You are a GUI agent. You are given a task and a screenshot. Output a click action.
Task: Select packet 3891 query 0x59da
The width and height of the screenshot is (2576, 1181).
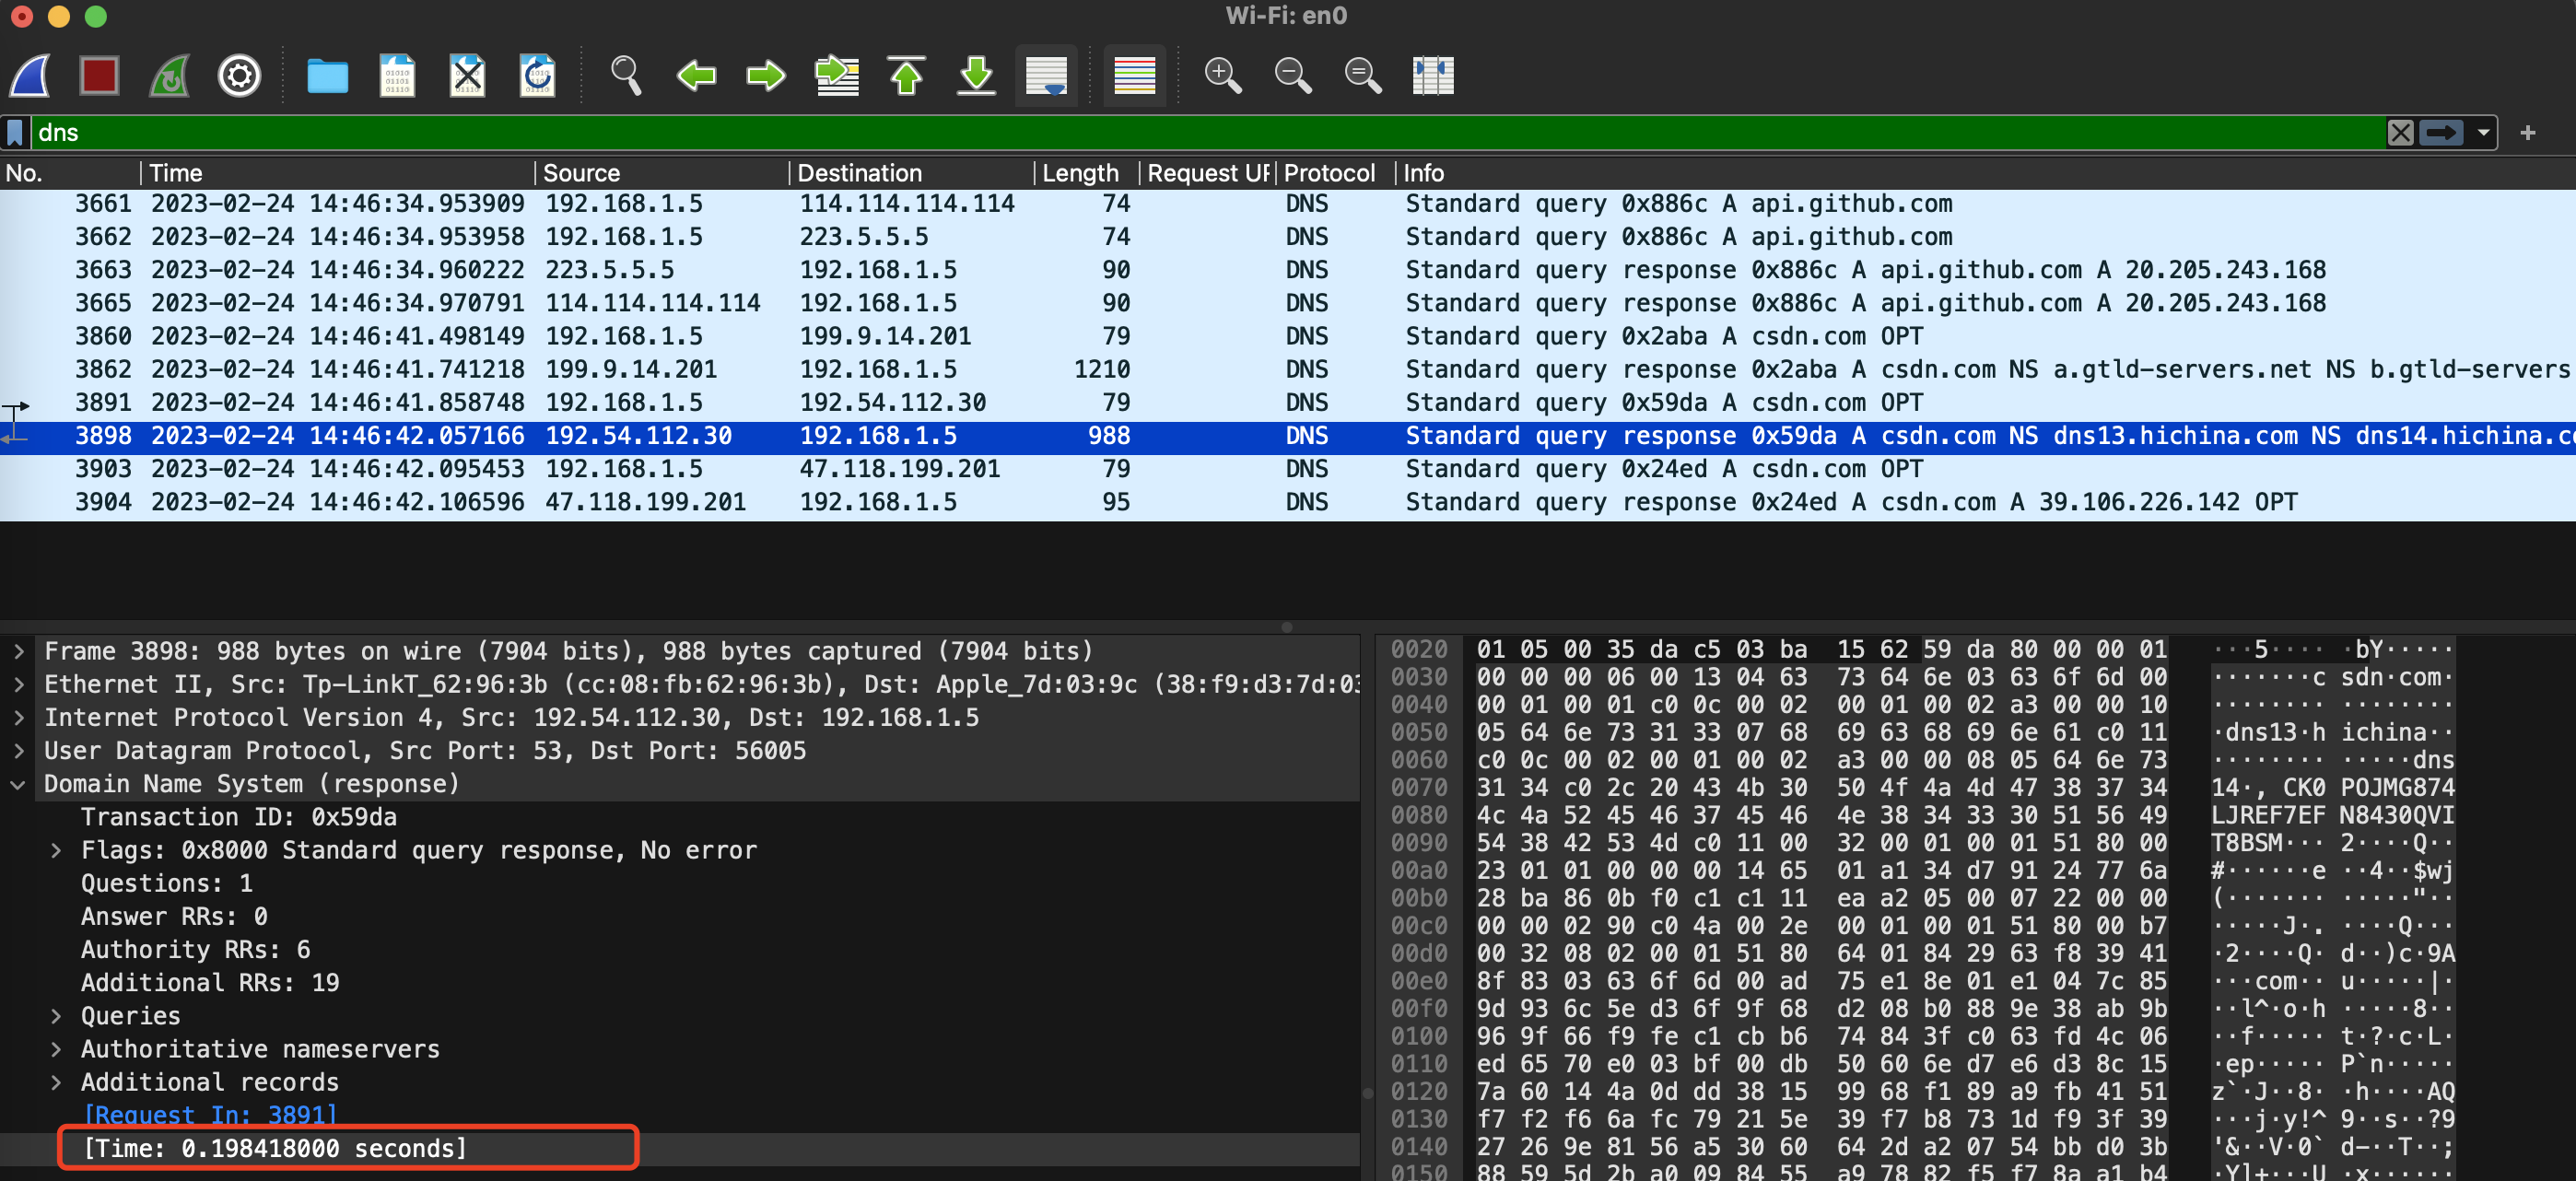click(1288, 402)
